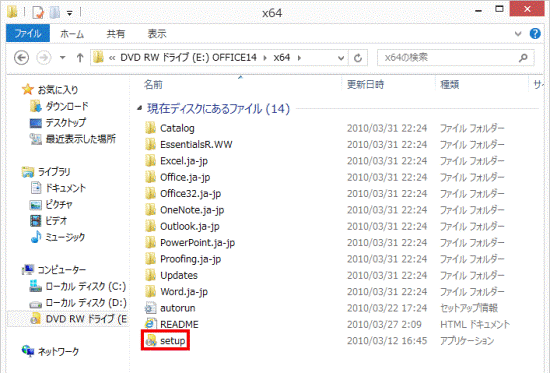Screen dimensions: 550x373
Task: Click the Back navigation arrow
Action: [21, 58]
